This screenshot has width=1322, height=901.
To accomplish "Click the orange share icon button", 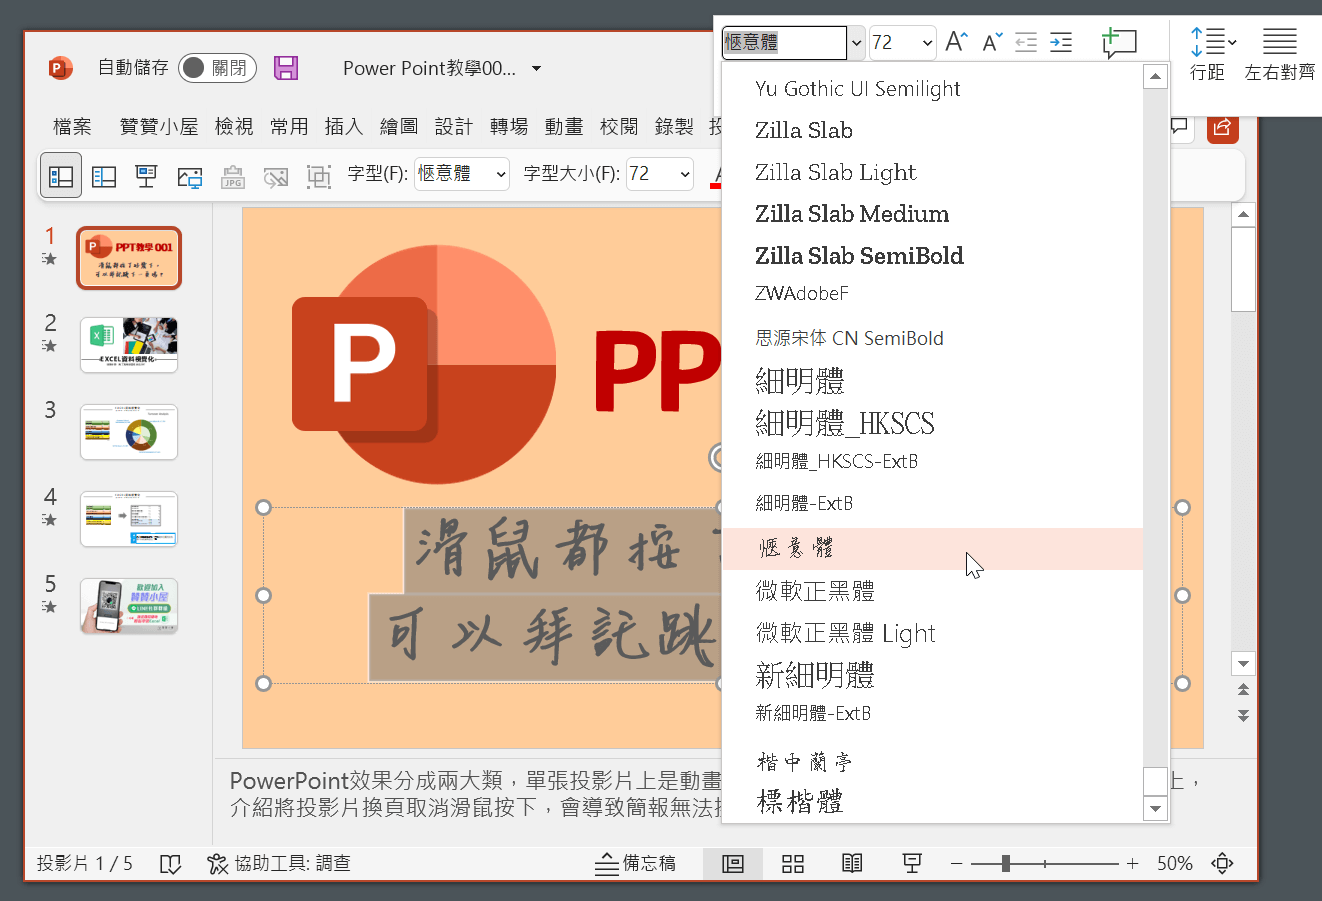I will 1222,127.
